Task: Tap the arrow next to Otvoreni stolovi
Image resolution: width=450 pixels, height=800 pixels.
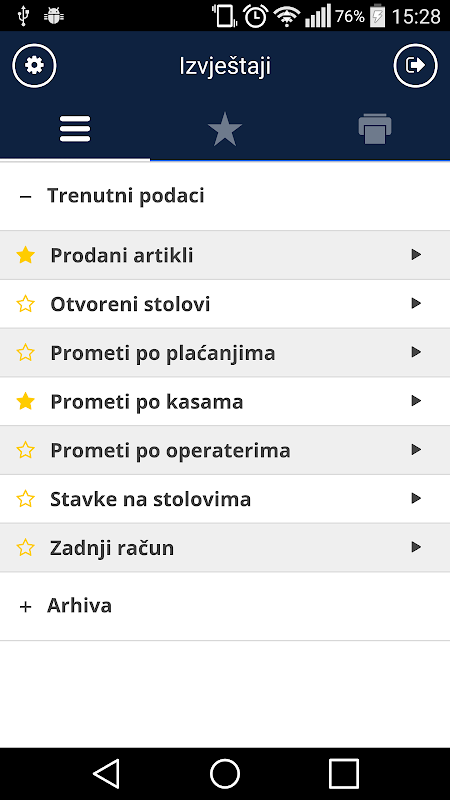Action: click(x=416, y=304)
